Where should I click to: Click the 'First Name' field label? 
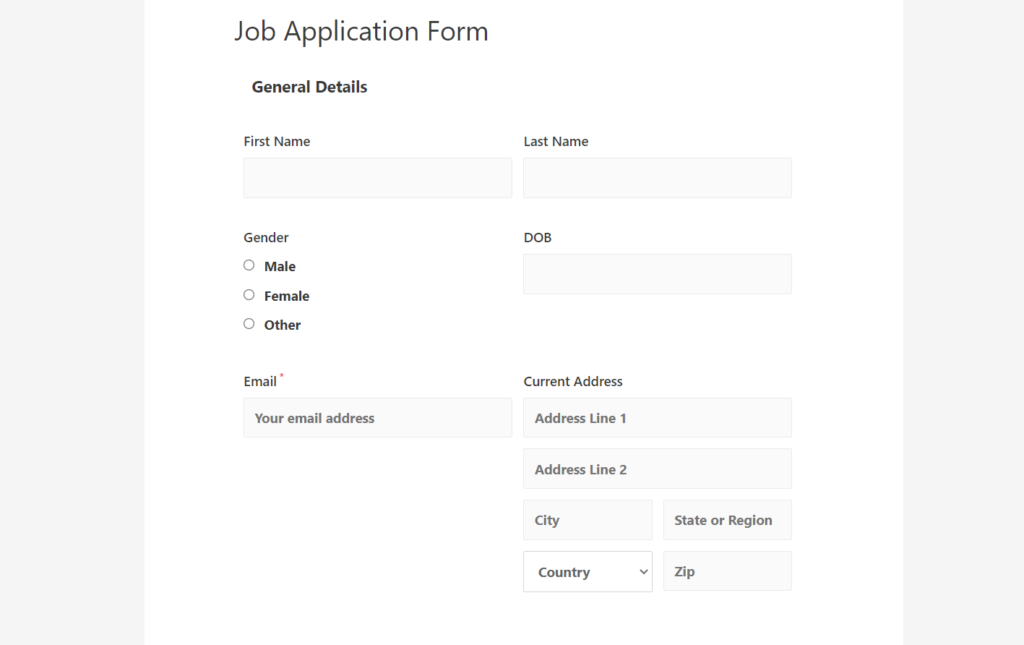click(x=277, y=142)
